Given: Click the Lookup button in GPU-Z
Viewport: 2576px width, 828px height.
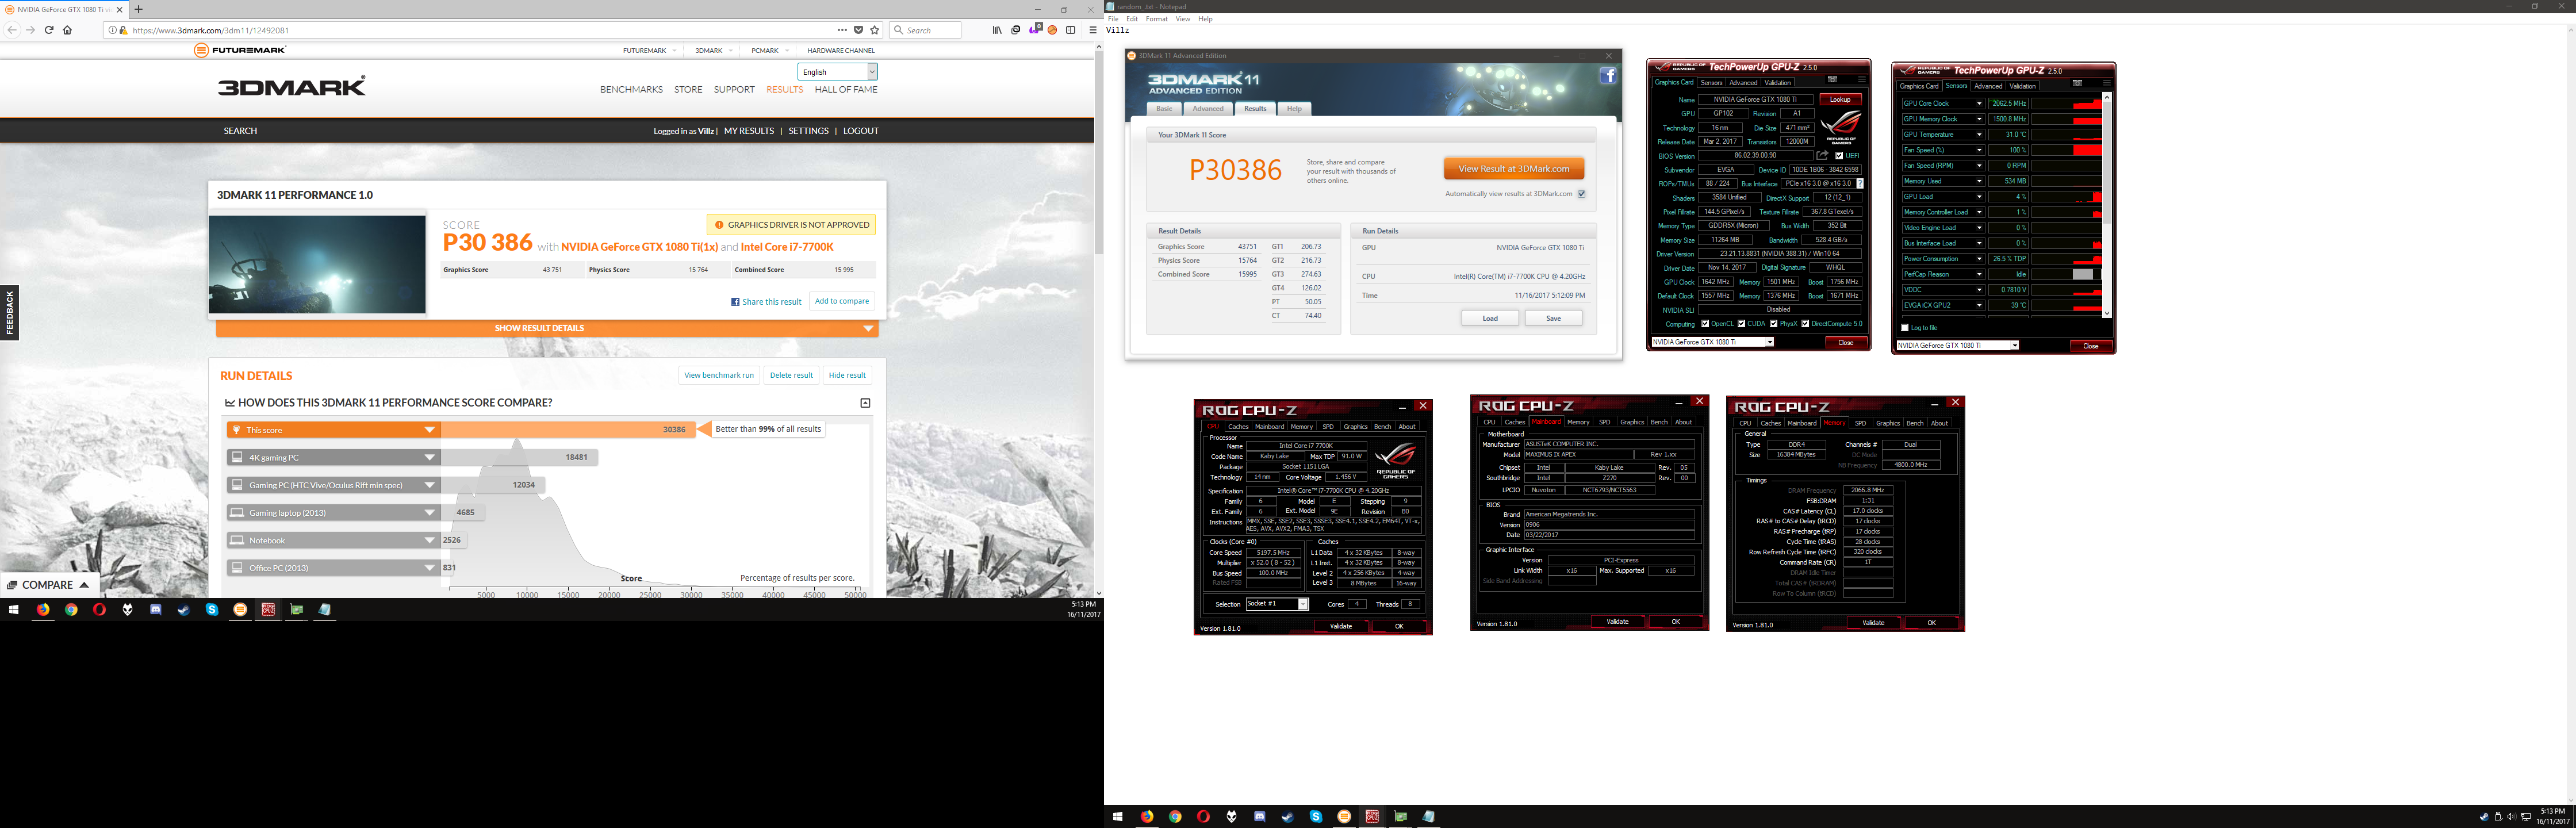Looking at the screenshot, I should point(1840,100).
